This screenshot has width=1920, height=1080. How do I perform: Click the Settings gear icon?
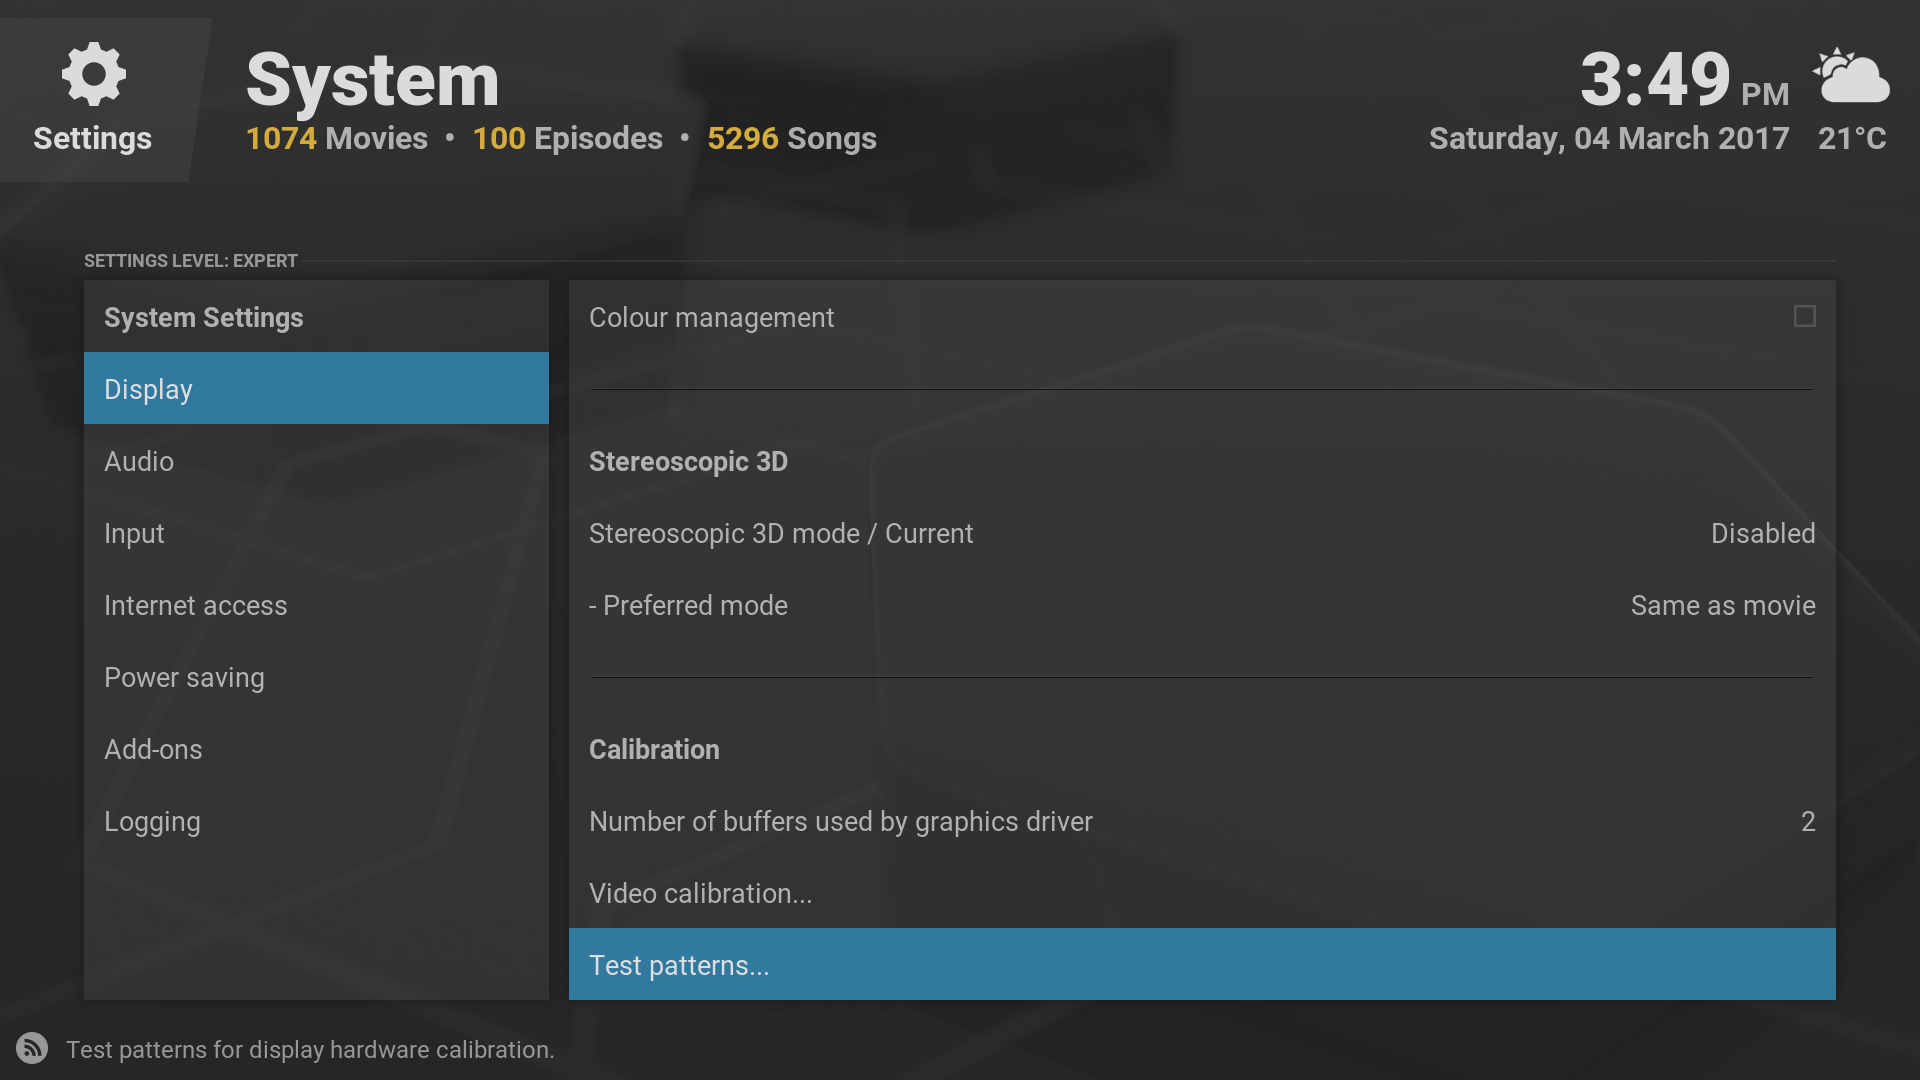point(93,74)
